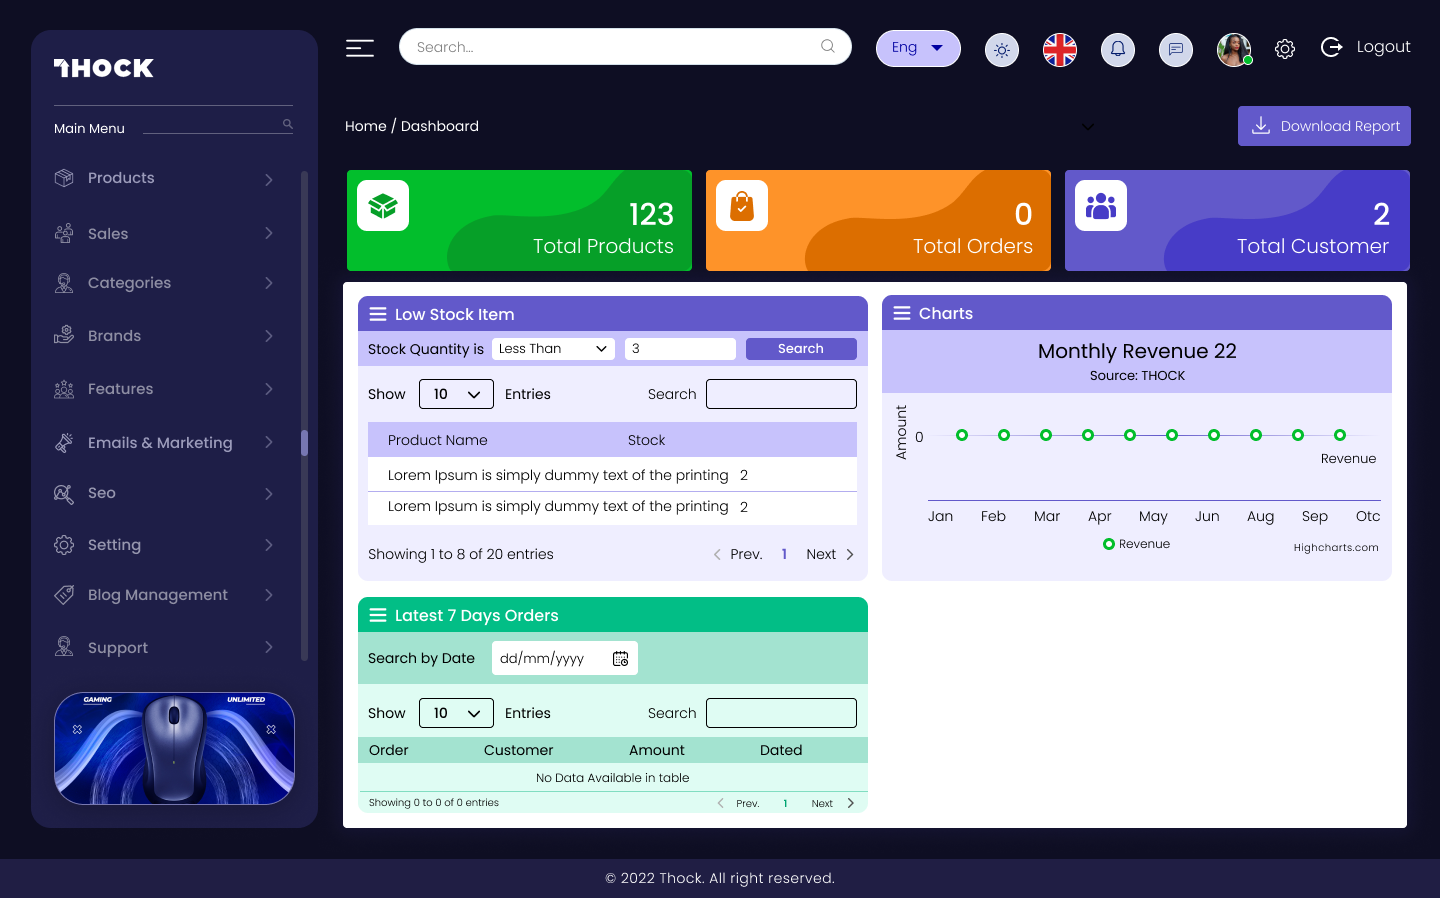This screenshot has width=1440, height=898.
Task: Open the Eng language dropdown
Action: [x=918, y=48]
